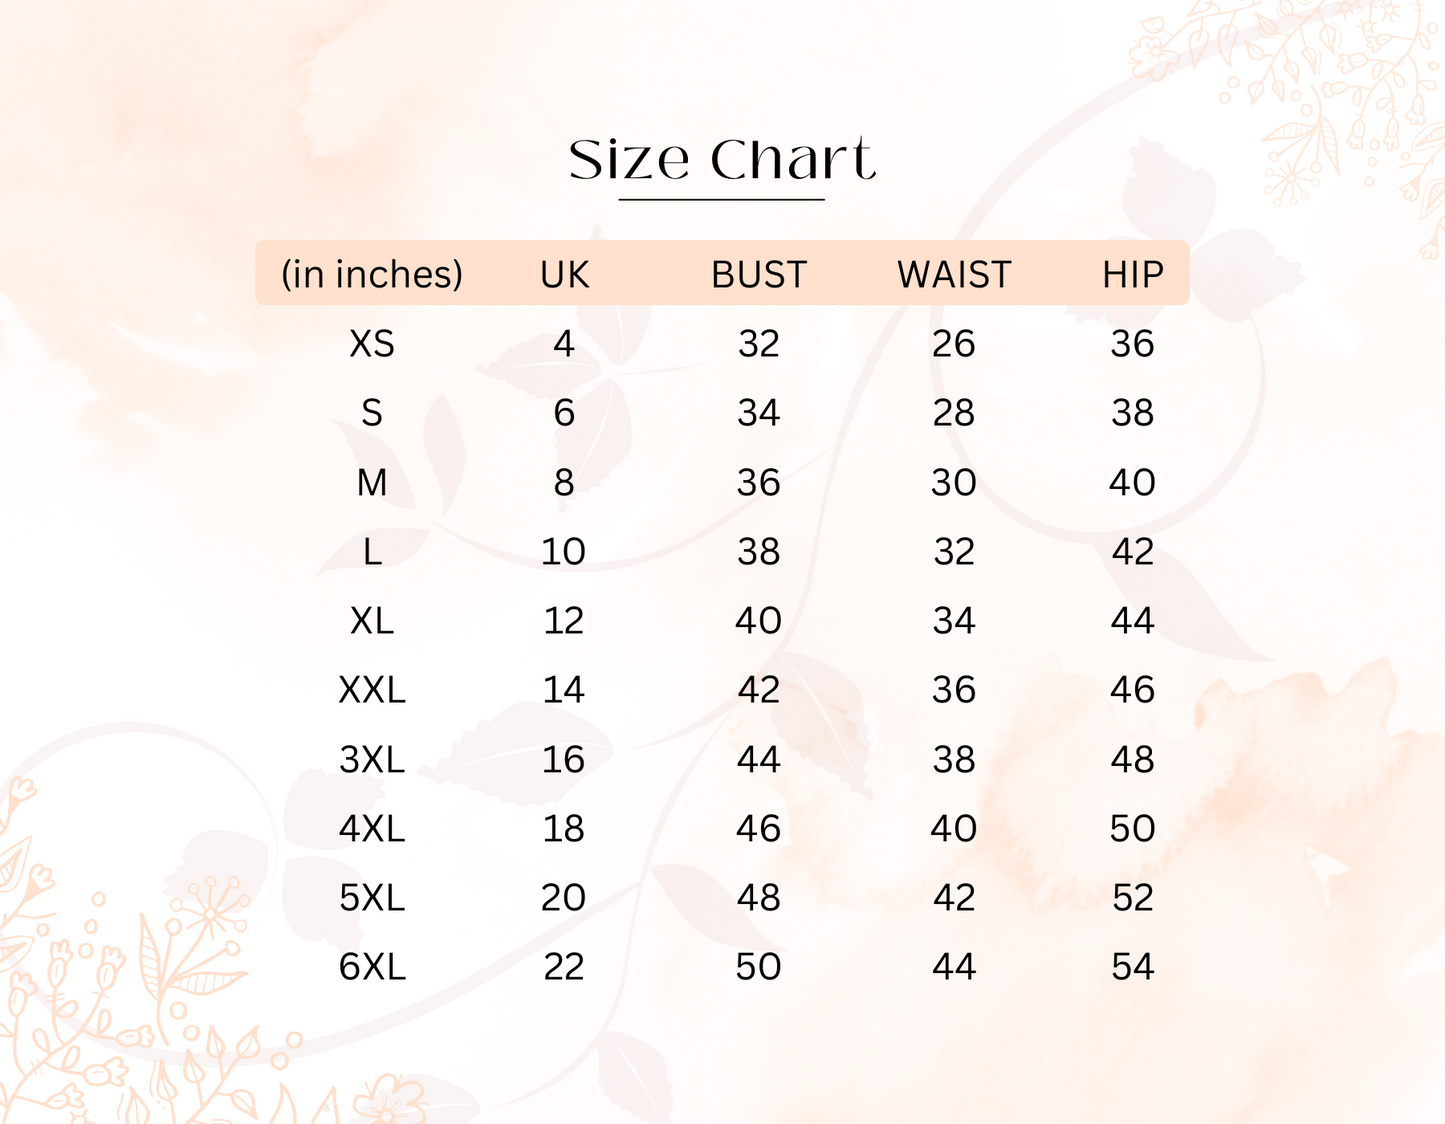Select the "(in inches)" header label

point(372,275)
